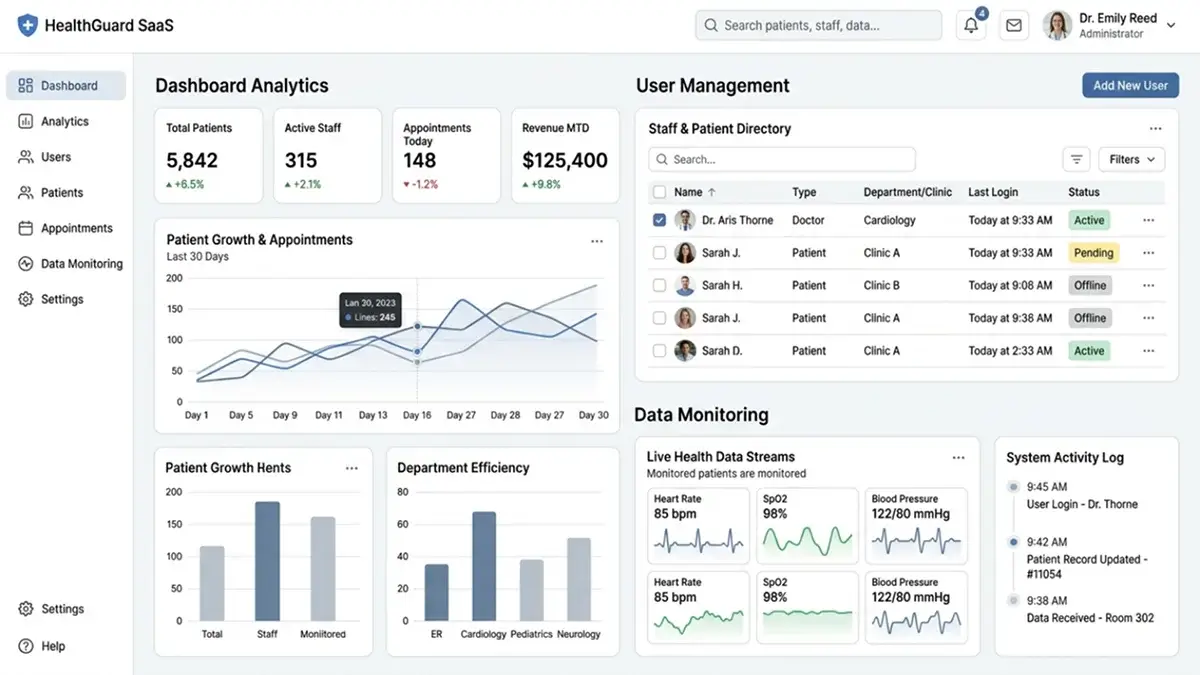Click the directory Search input field
Viewport: 1200px width, 675px height.
(x=781, y=158)
